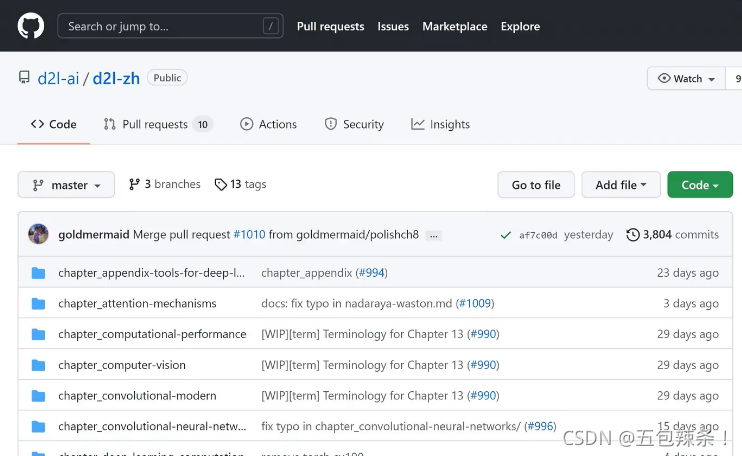Open docs: fix typo in nadaraya-waston.md commit

356,303
